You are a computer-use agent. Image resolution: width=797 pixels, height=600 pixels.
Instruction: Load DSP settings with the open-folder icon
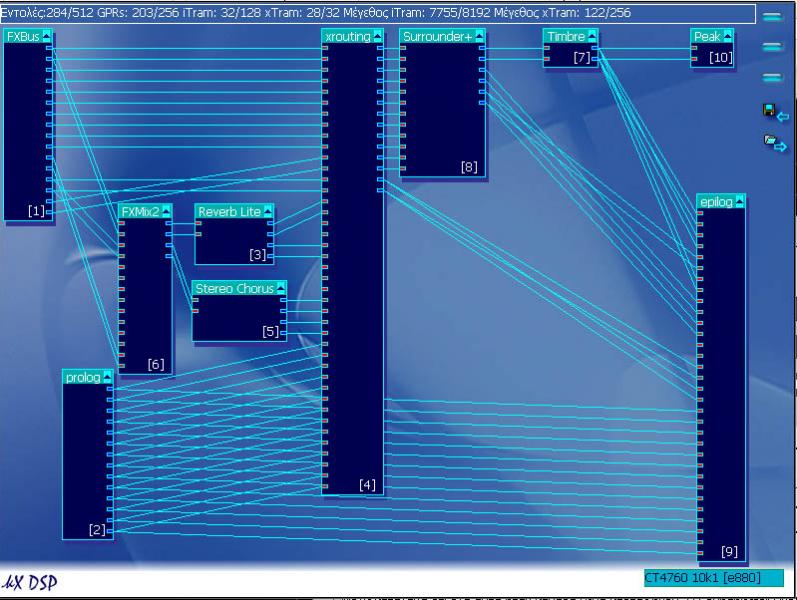pos(775,143)
